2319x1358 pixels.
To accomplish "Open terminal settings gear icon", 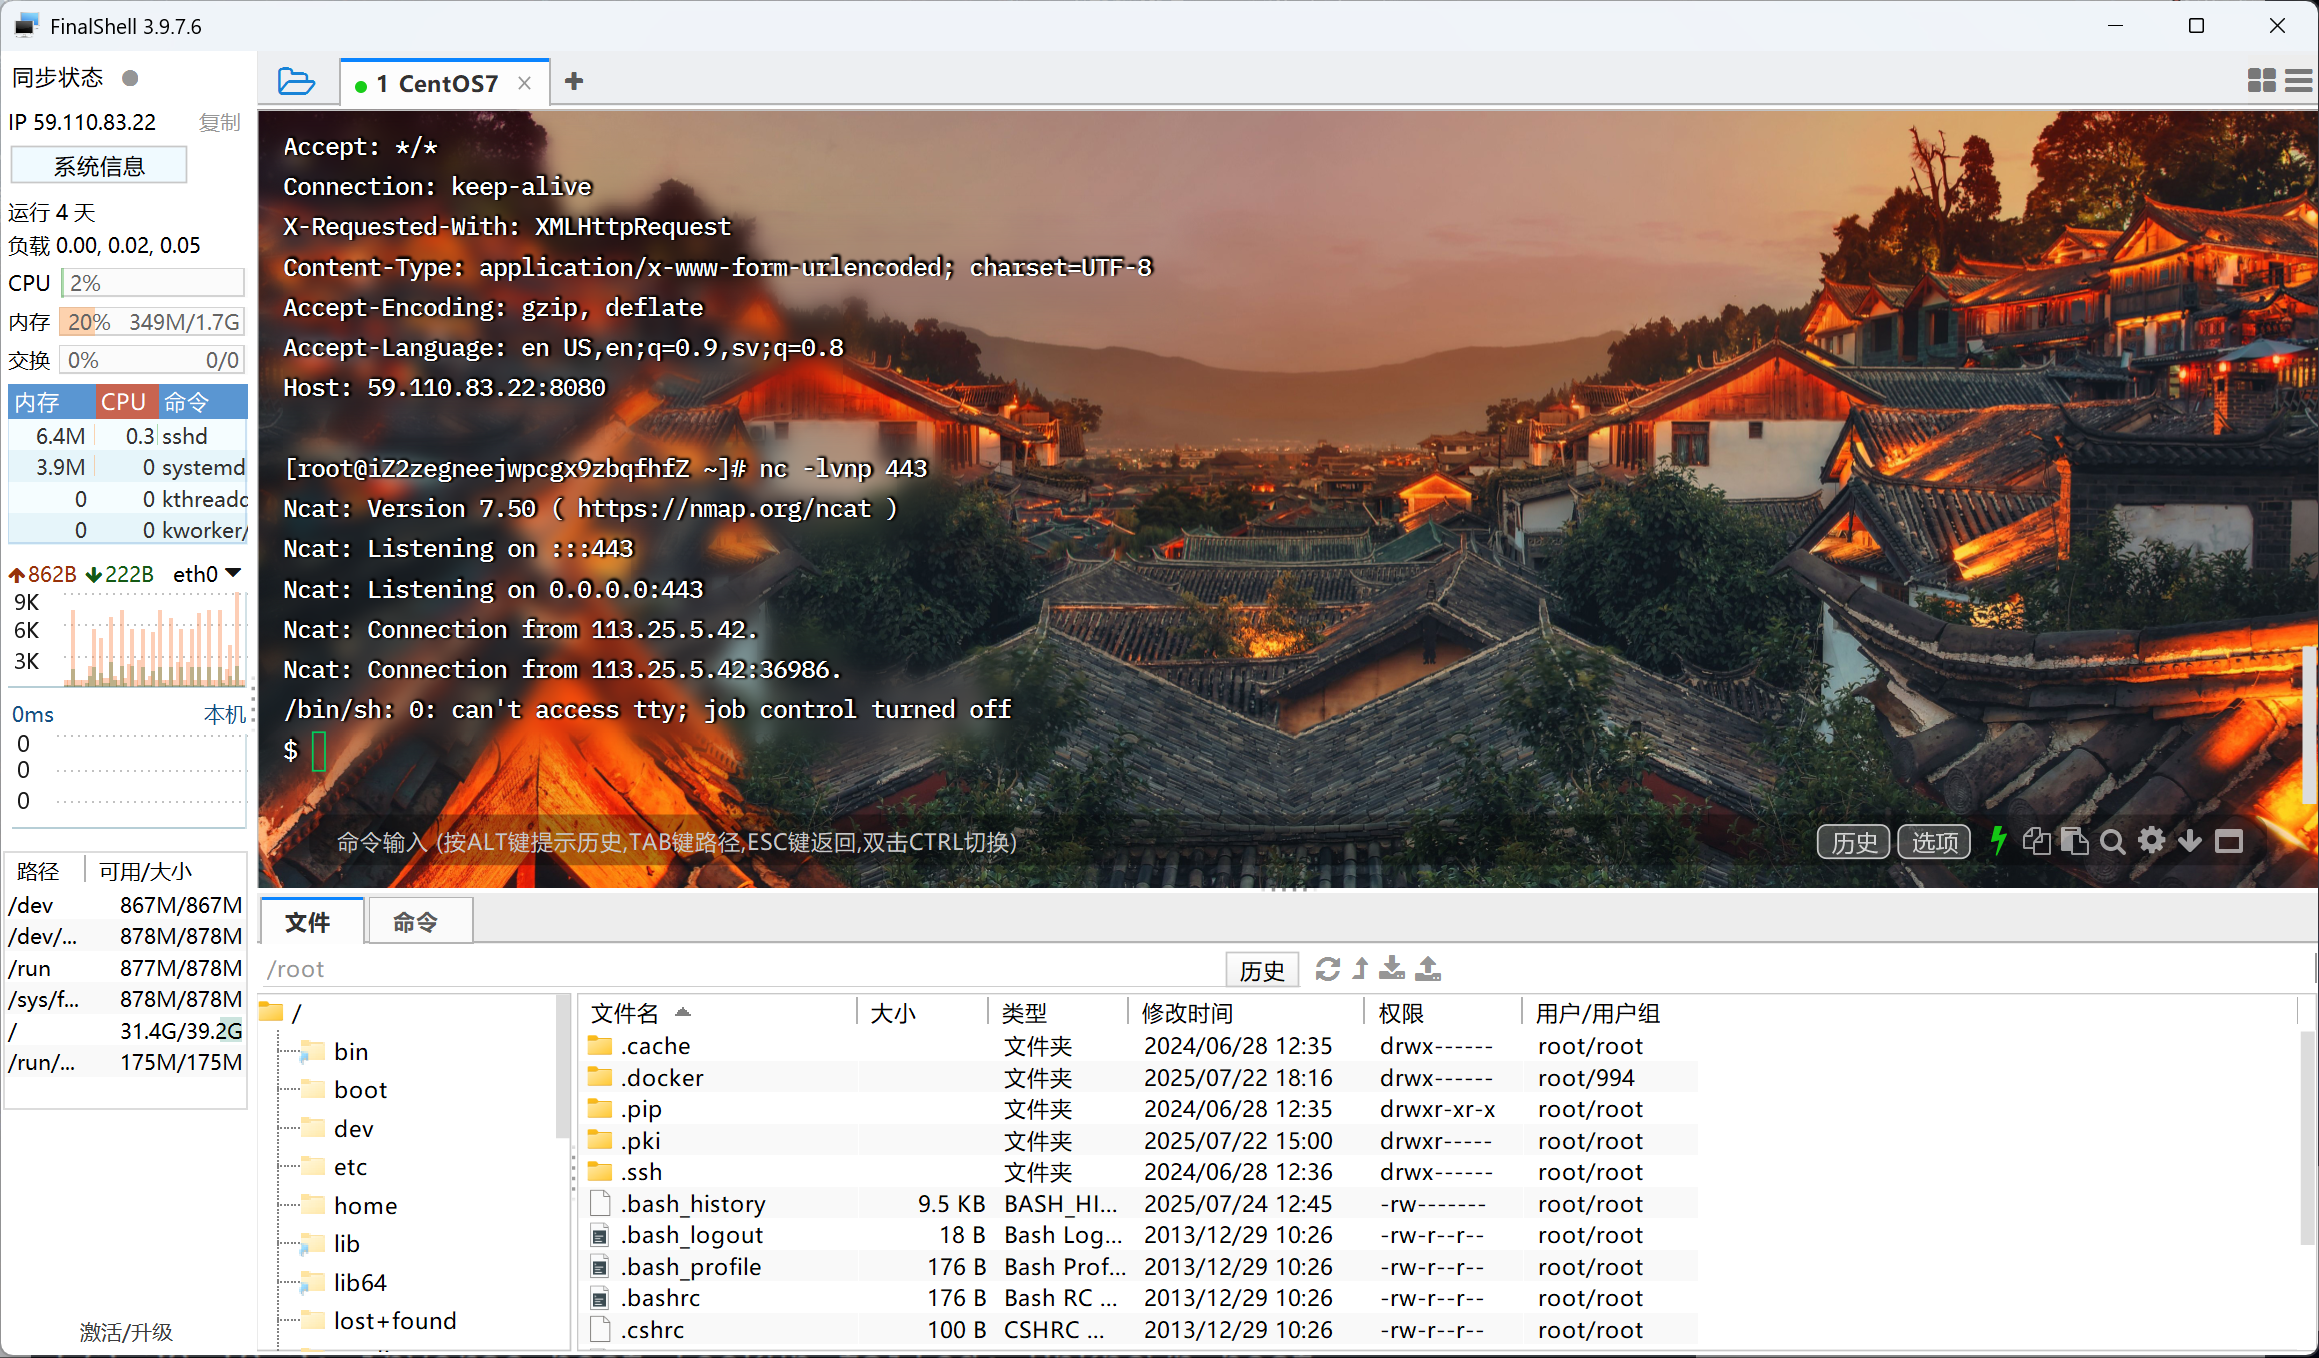I will pos(2152,841).
